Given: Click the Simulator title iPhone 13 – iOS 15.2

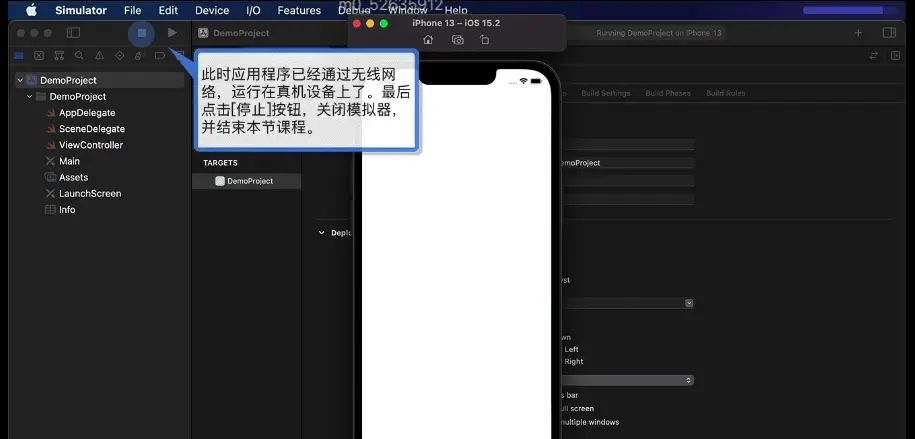Looking at the screenshot, I should (456, 23).
